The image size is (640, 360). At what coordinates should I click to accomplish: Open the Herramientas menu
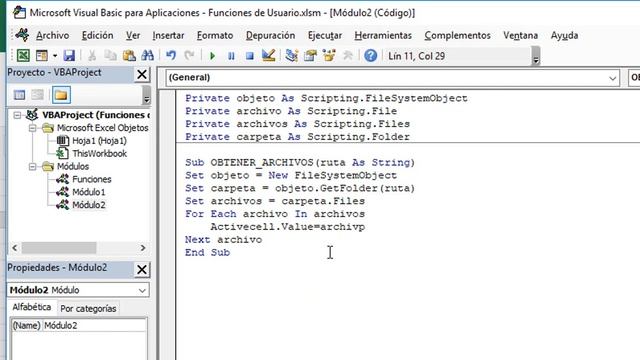383,36
